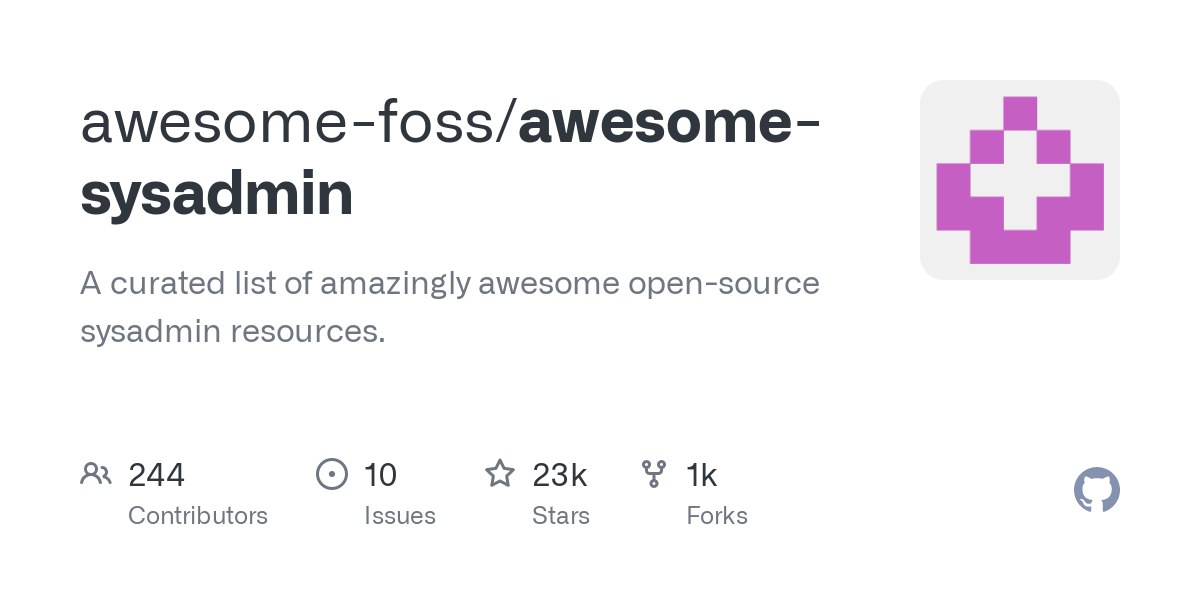Click the bold "sysadmin" title word
The width and height of the screenshot is (1200, 600).
pos(216,194)
